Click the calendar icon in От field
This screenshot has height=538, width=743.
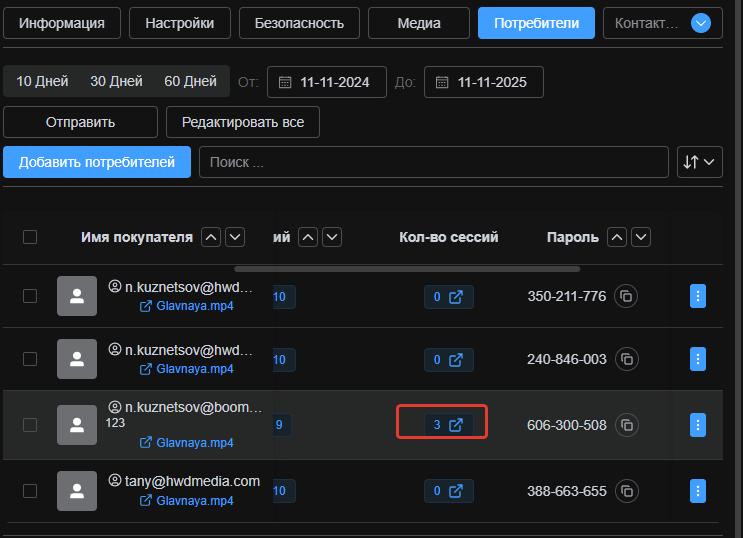pos(285,82)
